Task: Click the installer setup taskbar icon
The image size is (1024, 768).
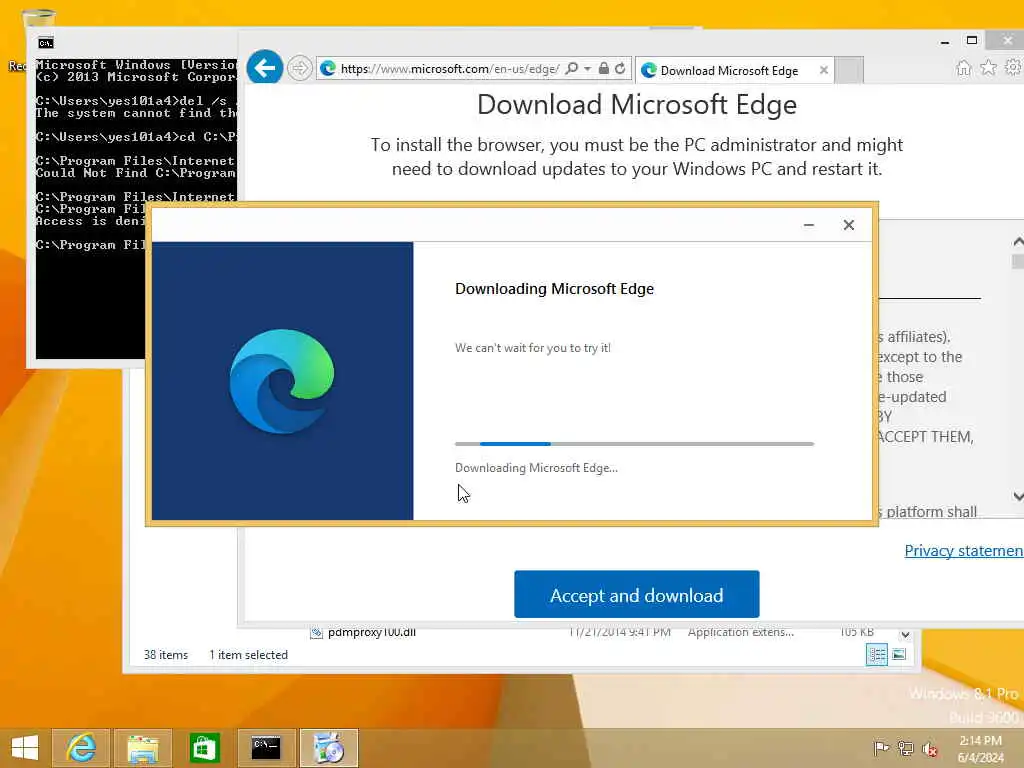Action: click(328, 748)
